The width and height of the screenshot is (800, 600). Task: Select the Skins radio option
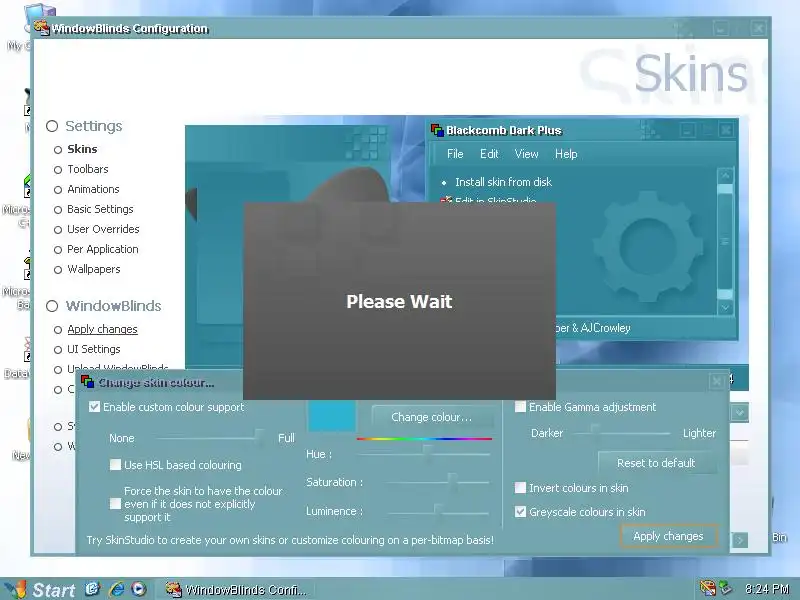[58, 150]
